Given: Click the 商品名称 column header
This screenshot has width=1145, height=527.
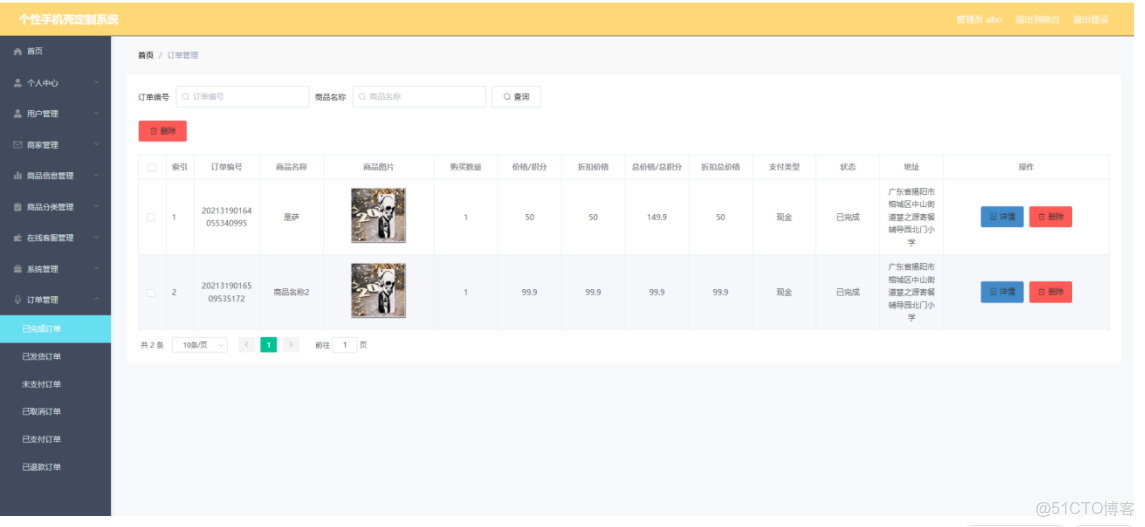Looking at the screenshot, I should (x=291, y=167).
